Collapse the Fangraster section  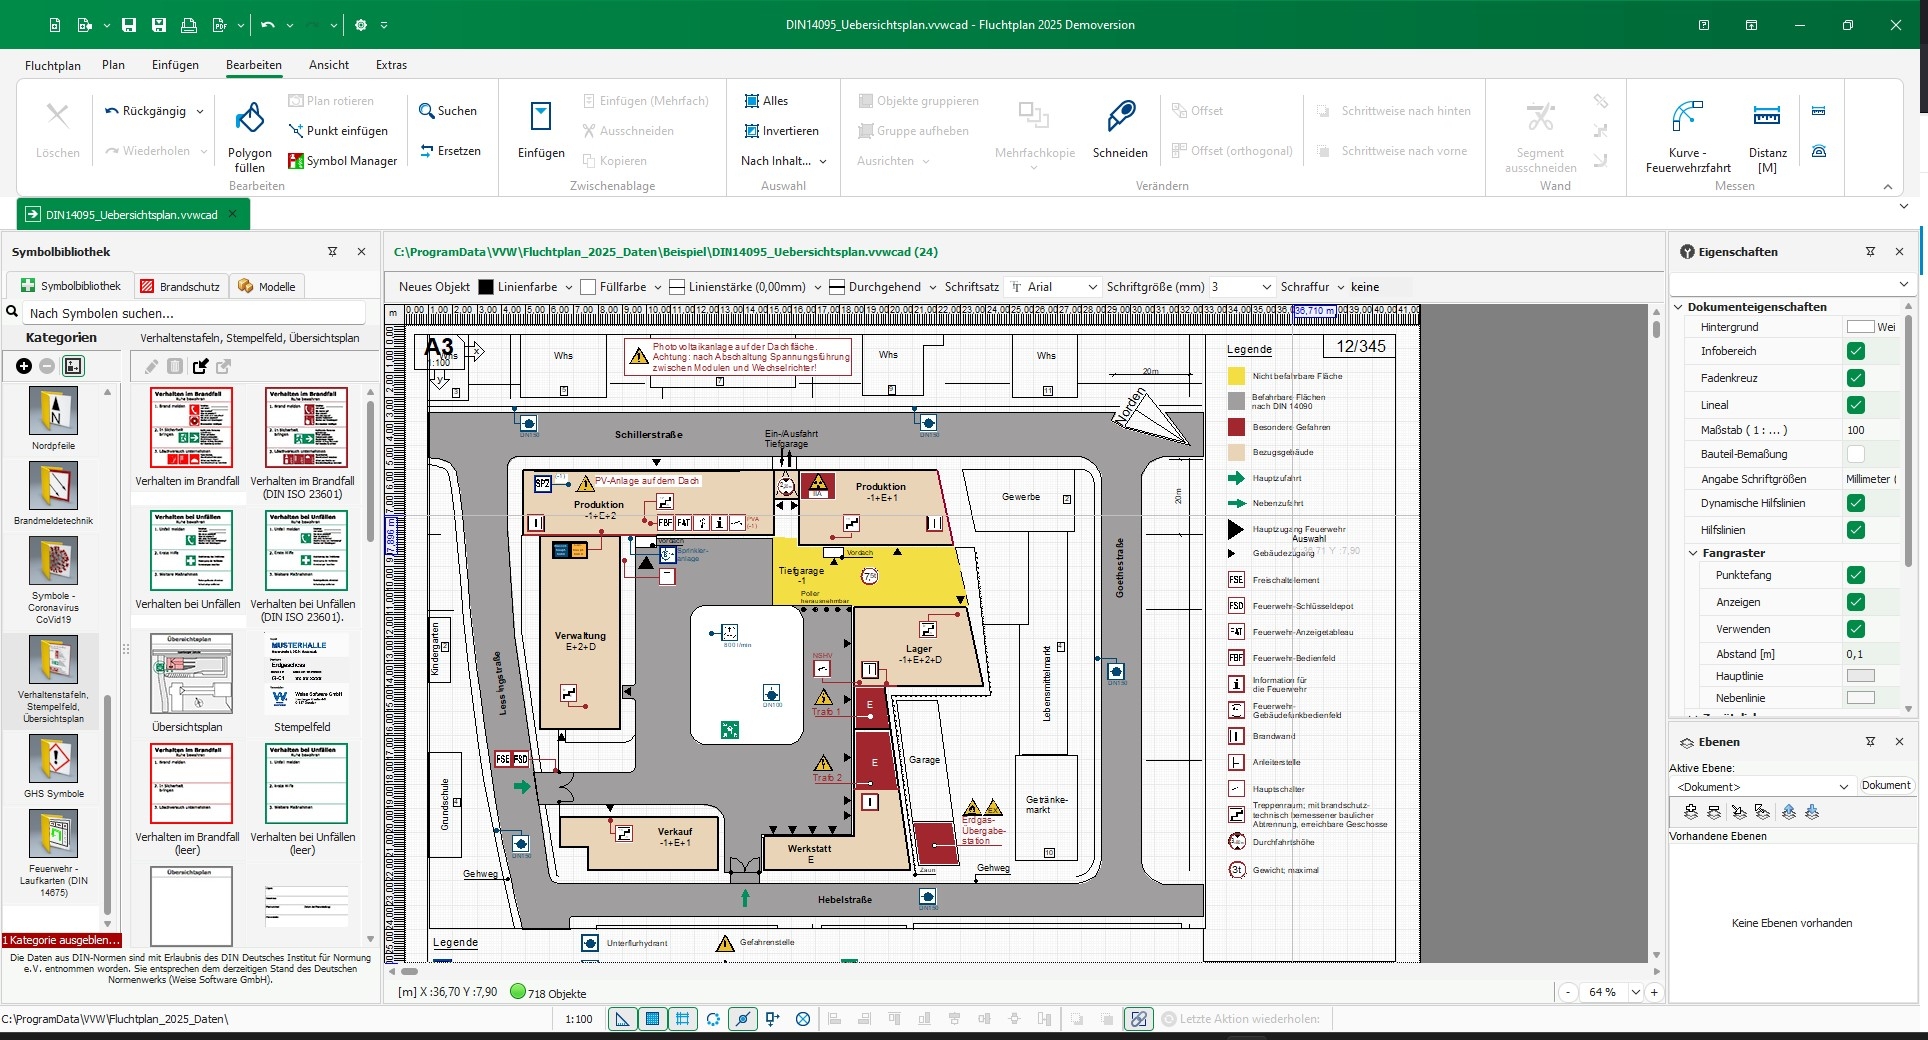click(1693, 553)
